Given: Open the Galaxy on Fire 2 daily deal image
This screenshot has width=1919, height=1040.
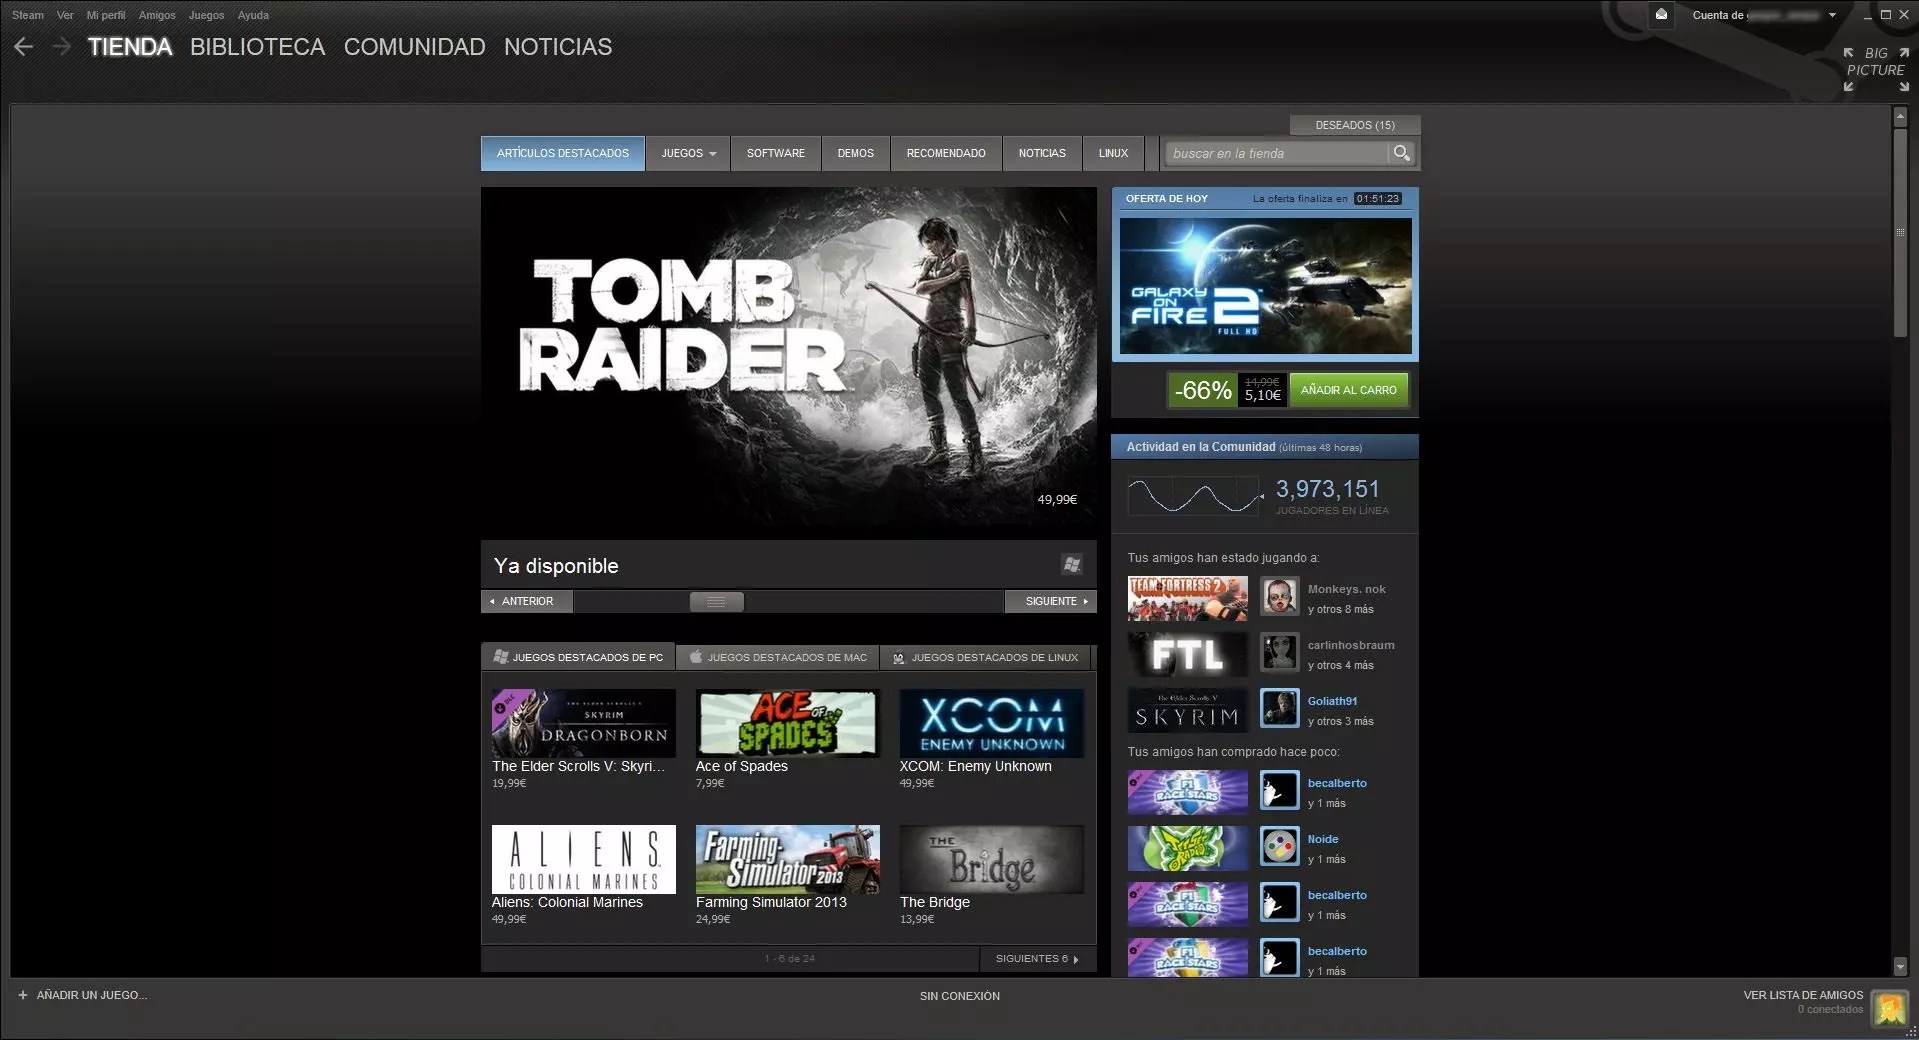Looking at the screenshot, I should tap(1265, 285).
